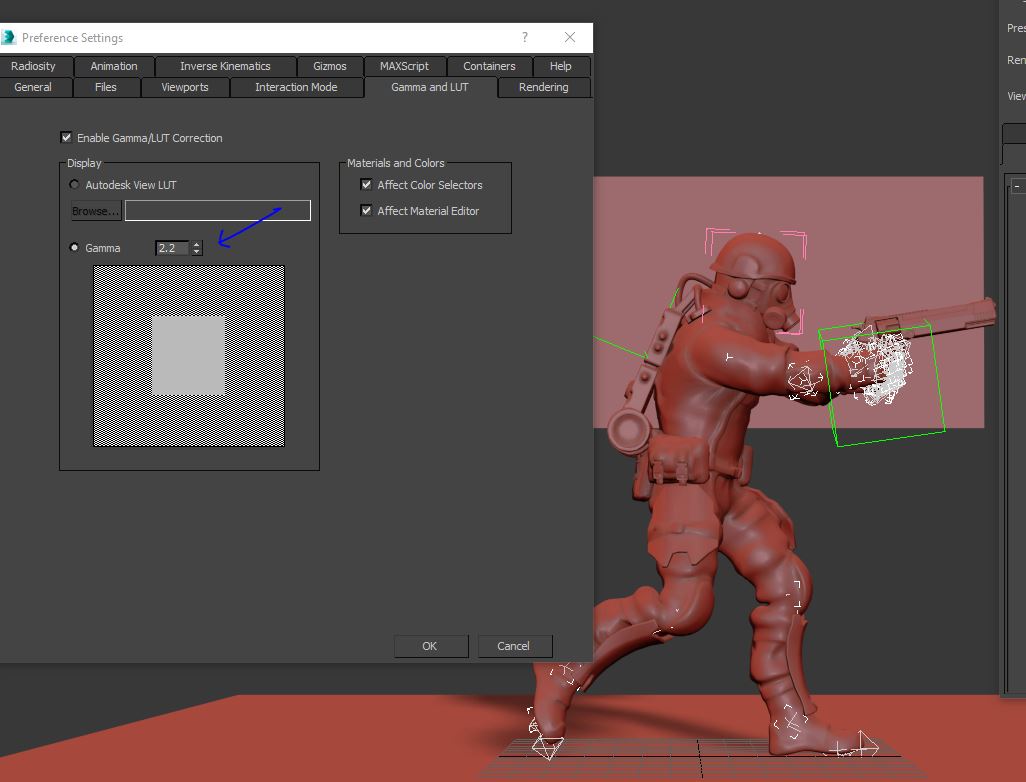
Task: Click the gamma calibration preview square
Action: tap(189, 356)
